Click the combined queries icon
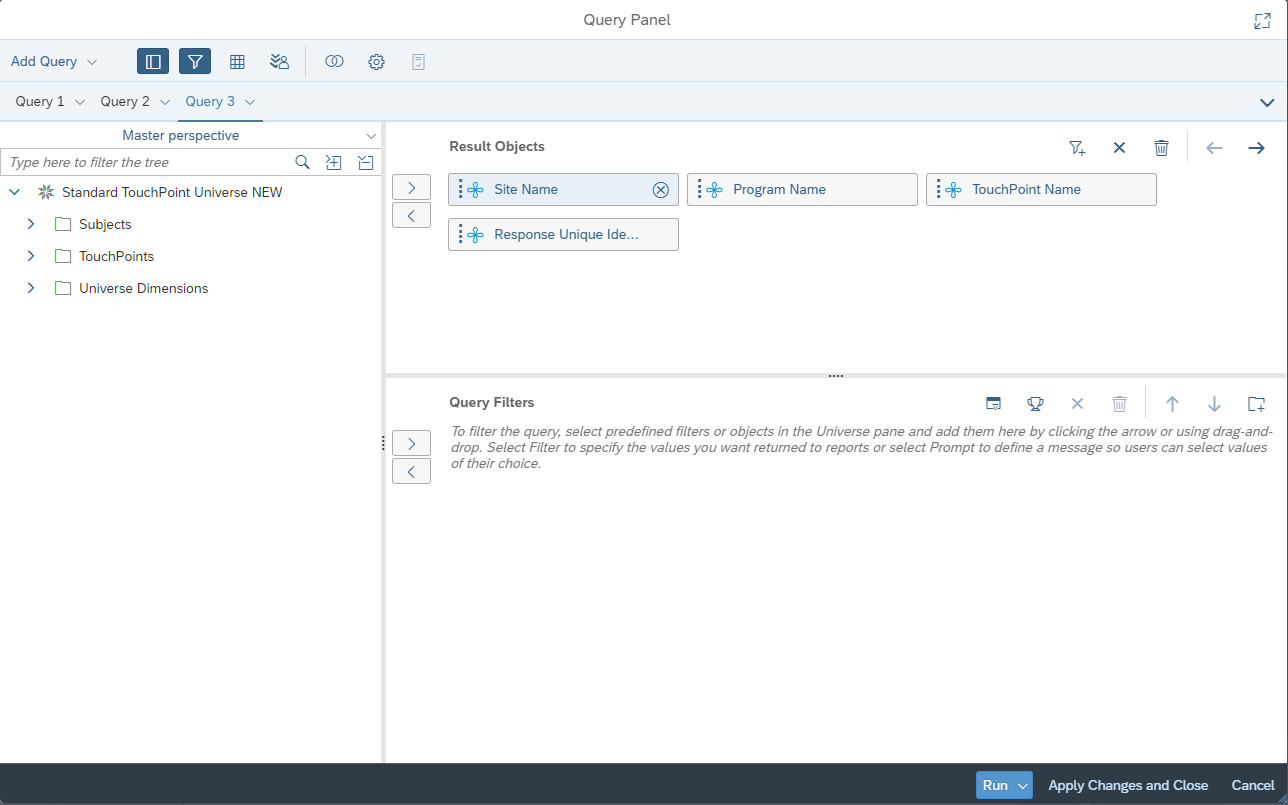The height and width of the screenshot is (805, 1288). click(334, 61)
